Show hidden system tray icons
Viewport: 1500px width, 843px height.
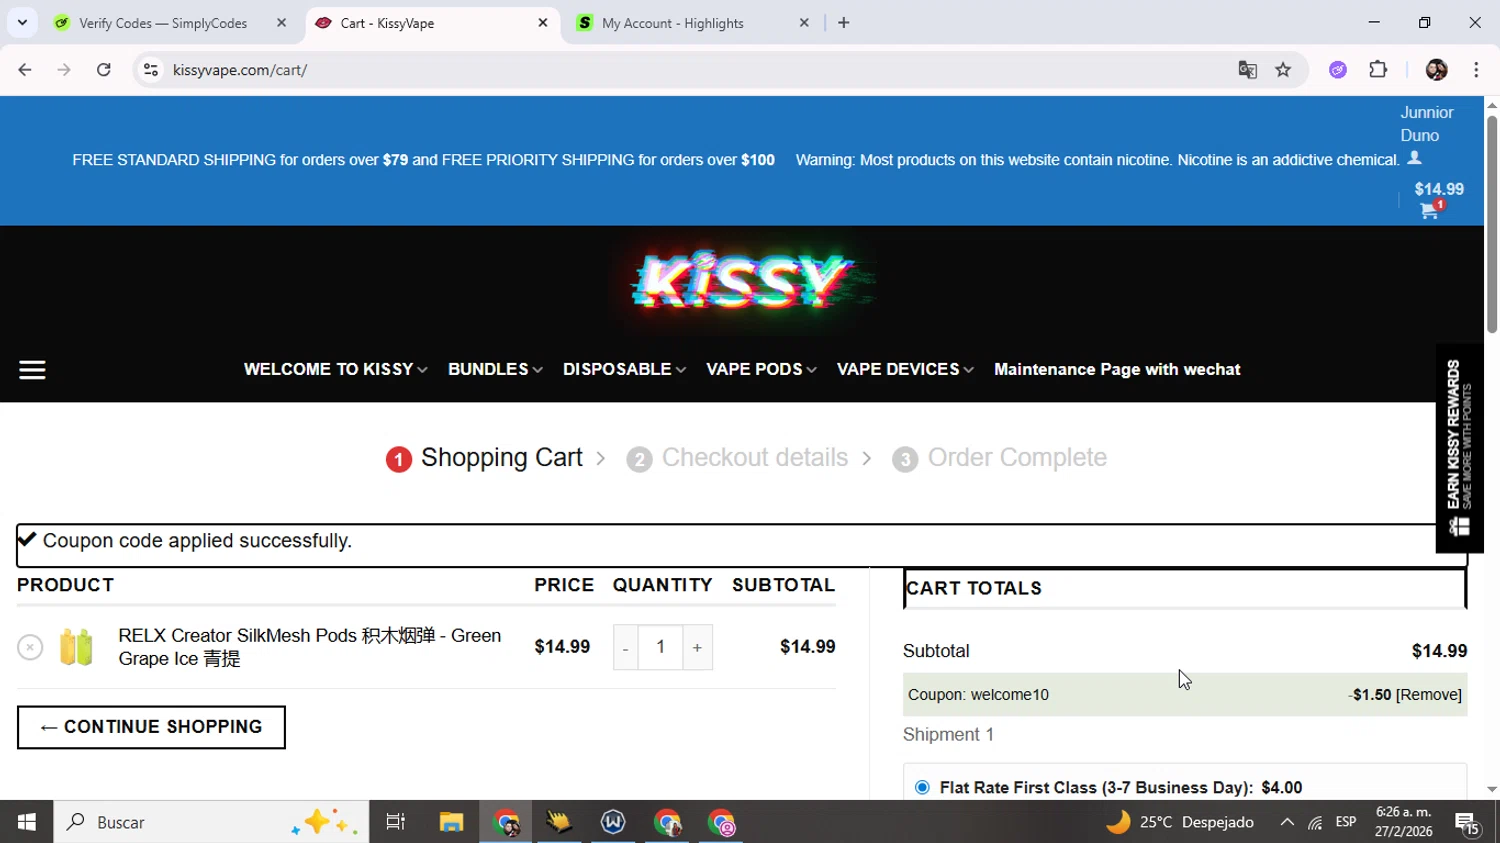point(1287,822)
